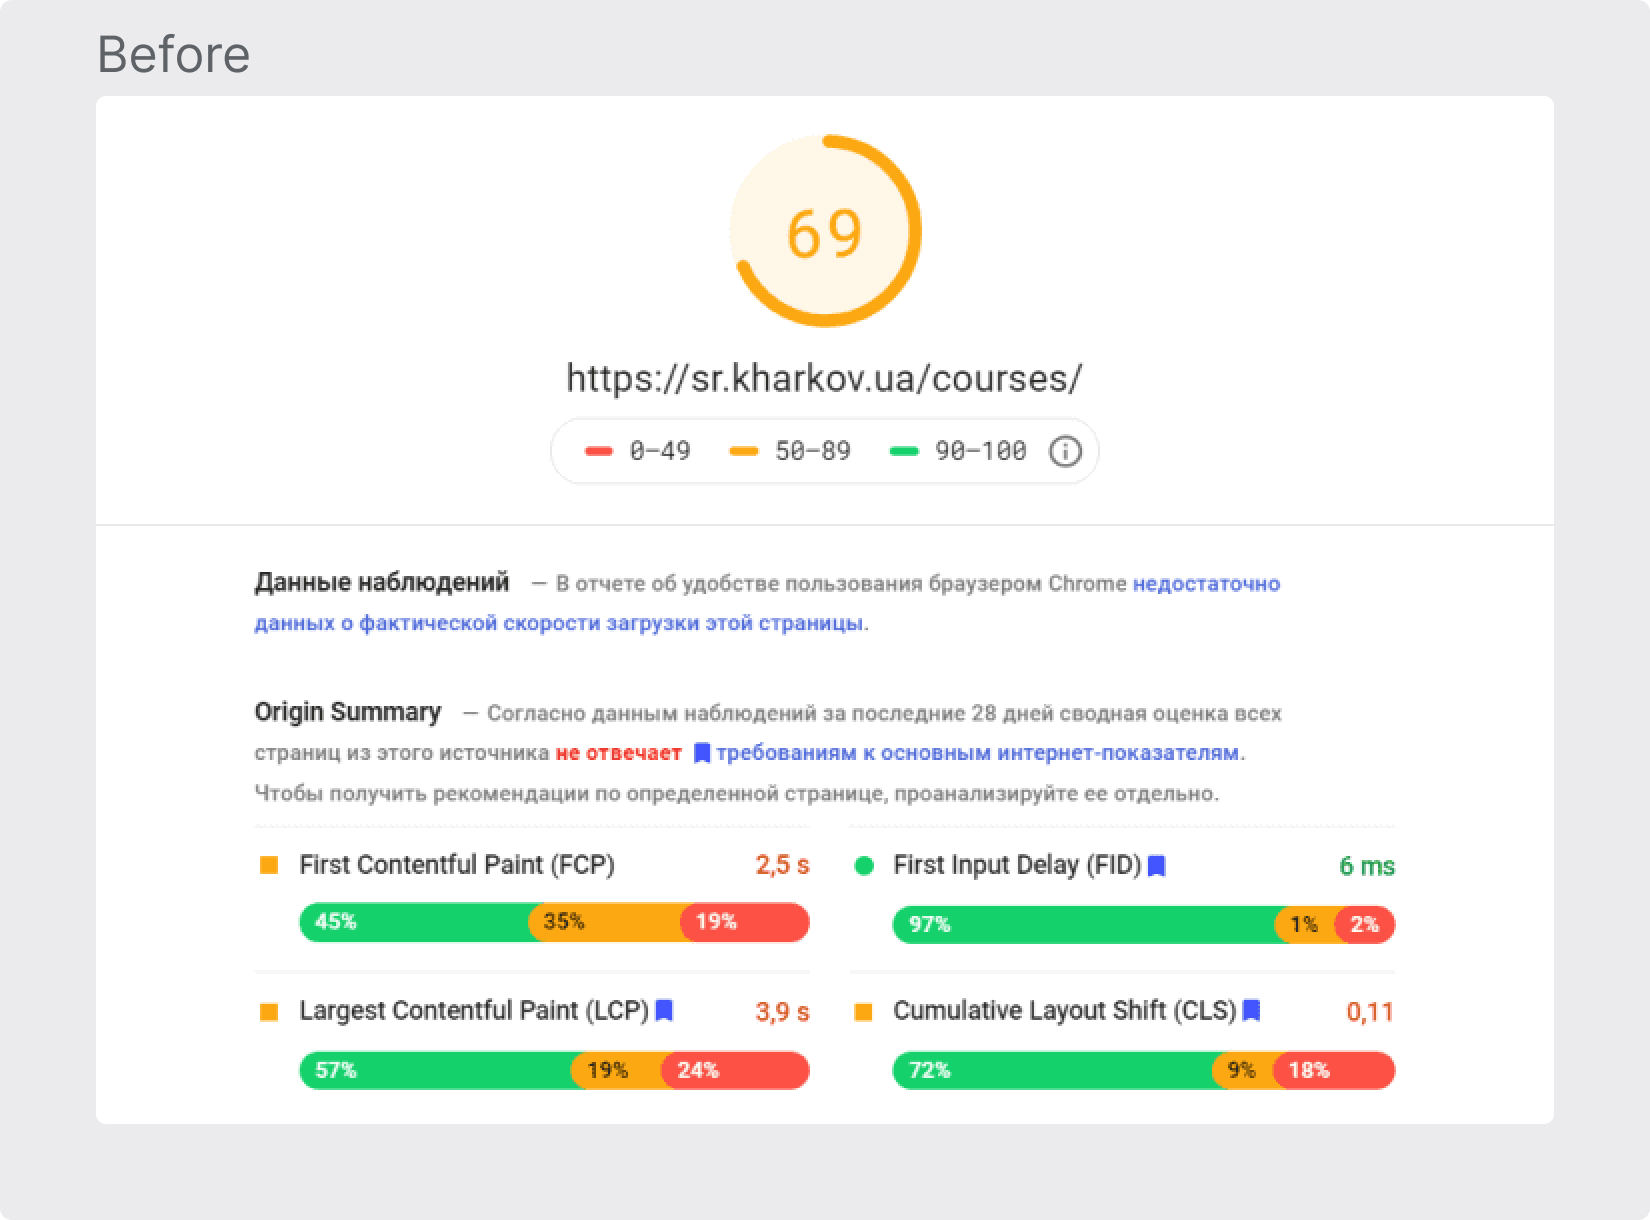1650x1220 pixels.
Task: Click the red 18% segment of CLS bar
Action: point(1334,1070)
